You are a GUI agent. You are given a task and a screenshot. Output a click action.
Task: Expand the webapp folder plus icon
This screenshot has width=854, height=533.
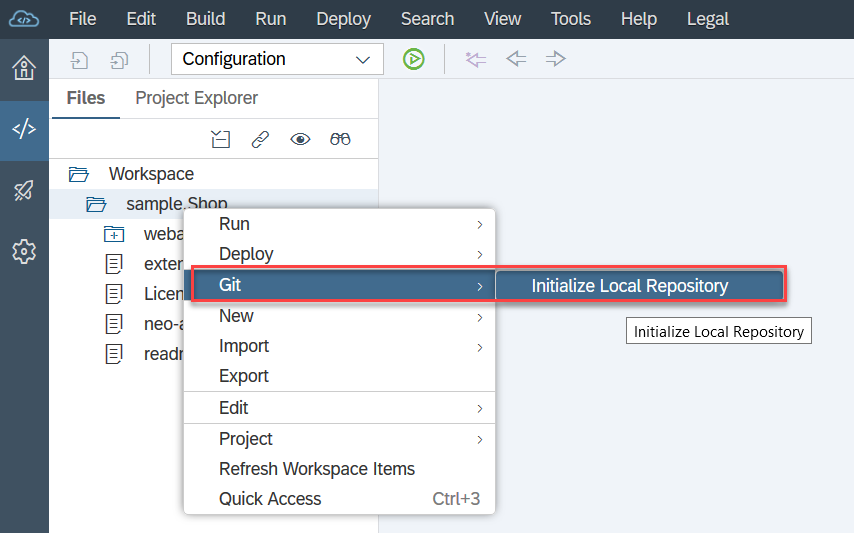coord(114,234)
